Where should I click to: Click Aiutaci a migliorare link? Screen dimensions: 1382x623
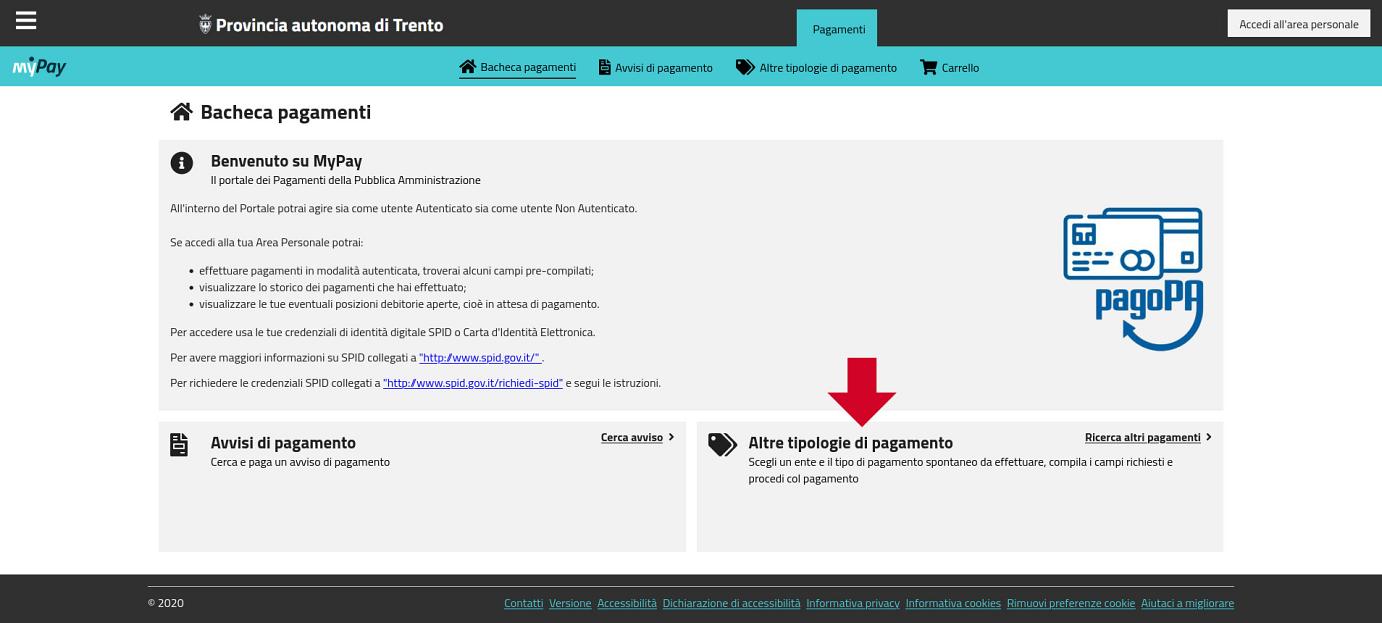pyautogui.click(x=1188, y=603)
